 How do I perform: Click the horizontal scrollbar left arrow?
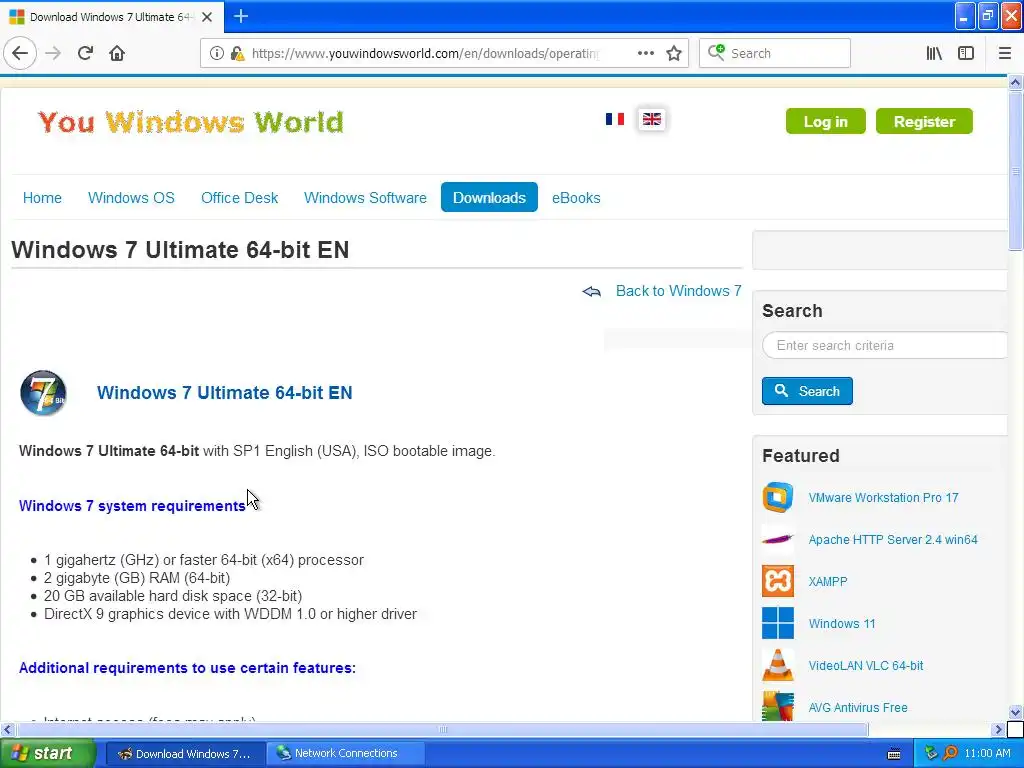7,729
